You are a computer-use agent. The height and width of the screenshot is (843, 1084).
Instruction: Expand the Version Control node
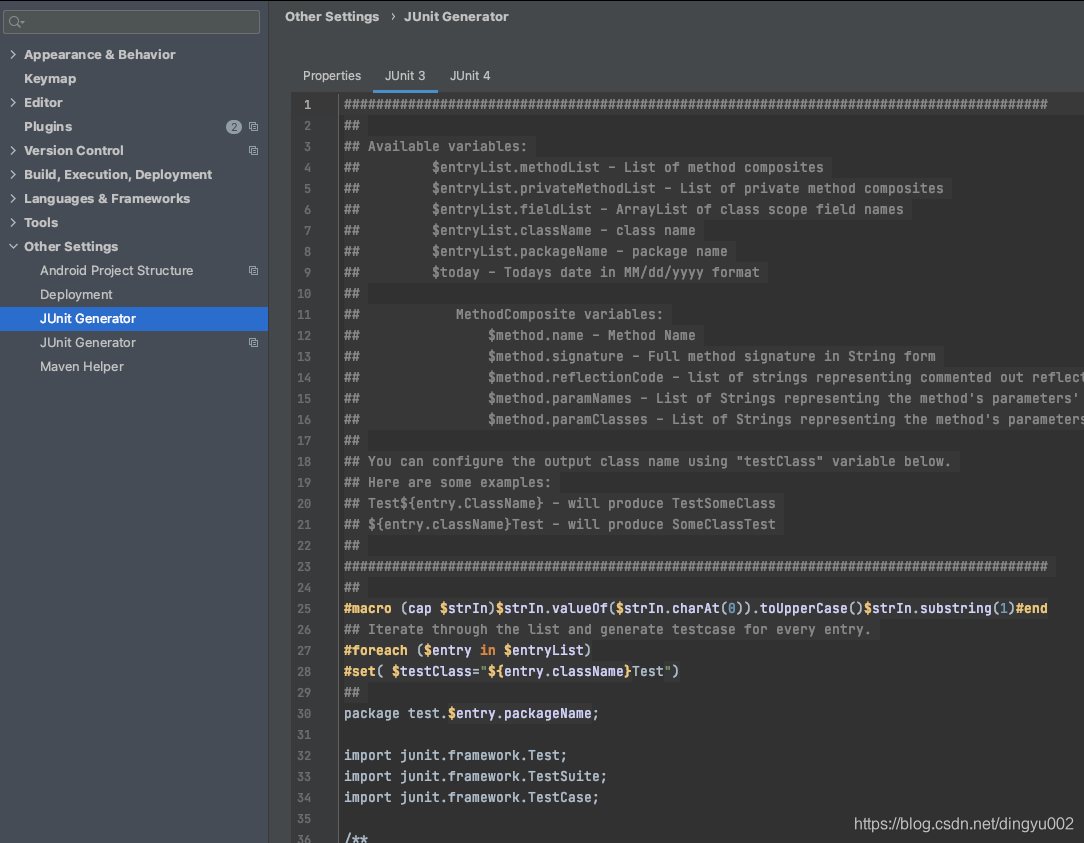pyautogui.click(x=13, y=150)
